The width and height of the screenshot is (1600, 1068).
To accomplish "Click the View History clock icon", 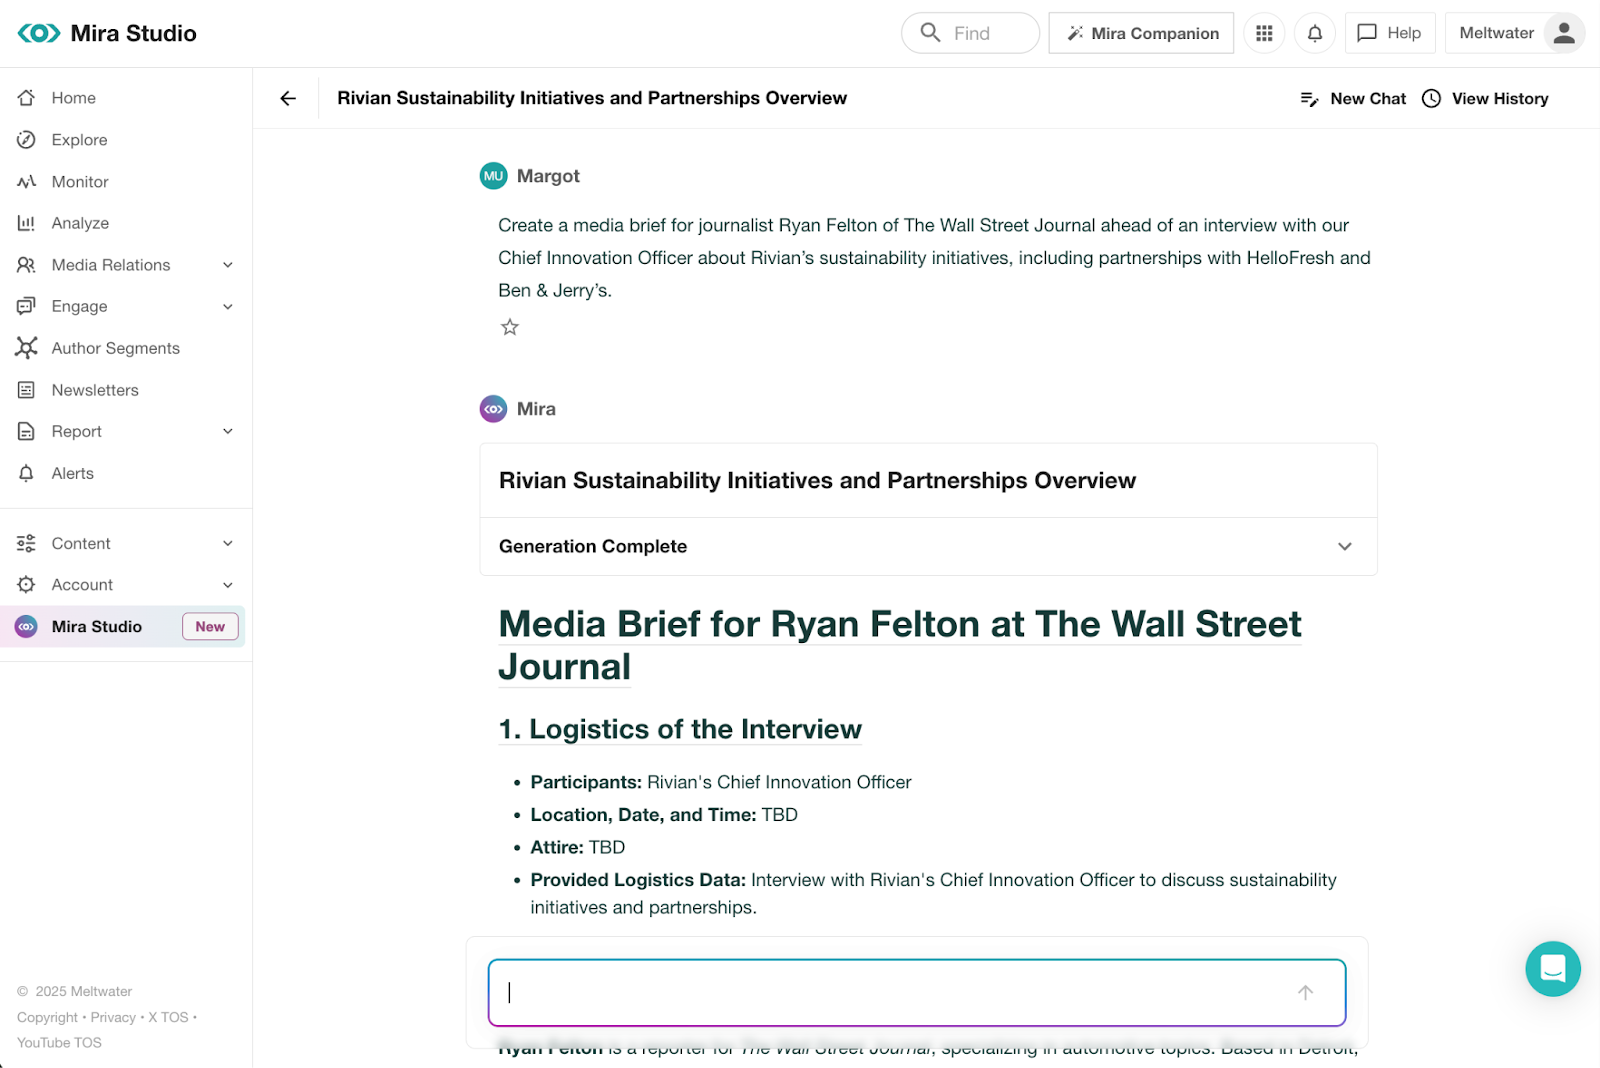I will 1432,98.
